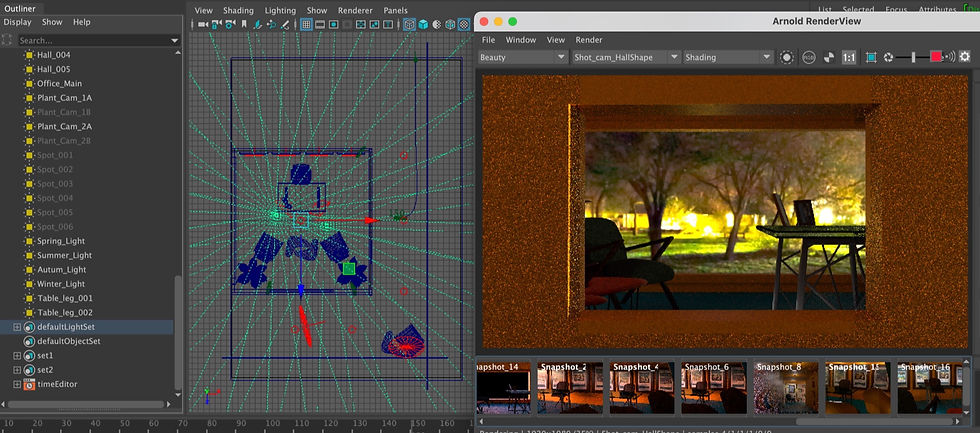Open the Outliner Help menu
Screen dimensions: 980x433
tap(82, 22)
